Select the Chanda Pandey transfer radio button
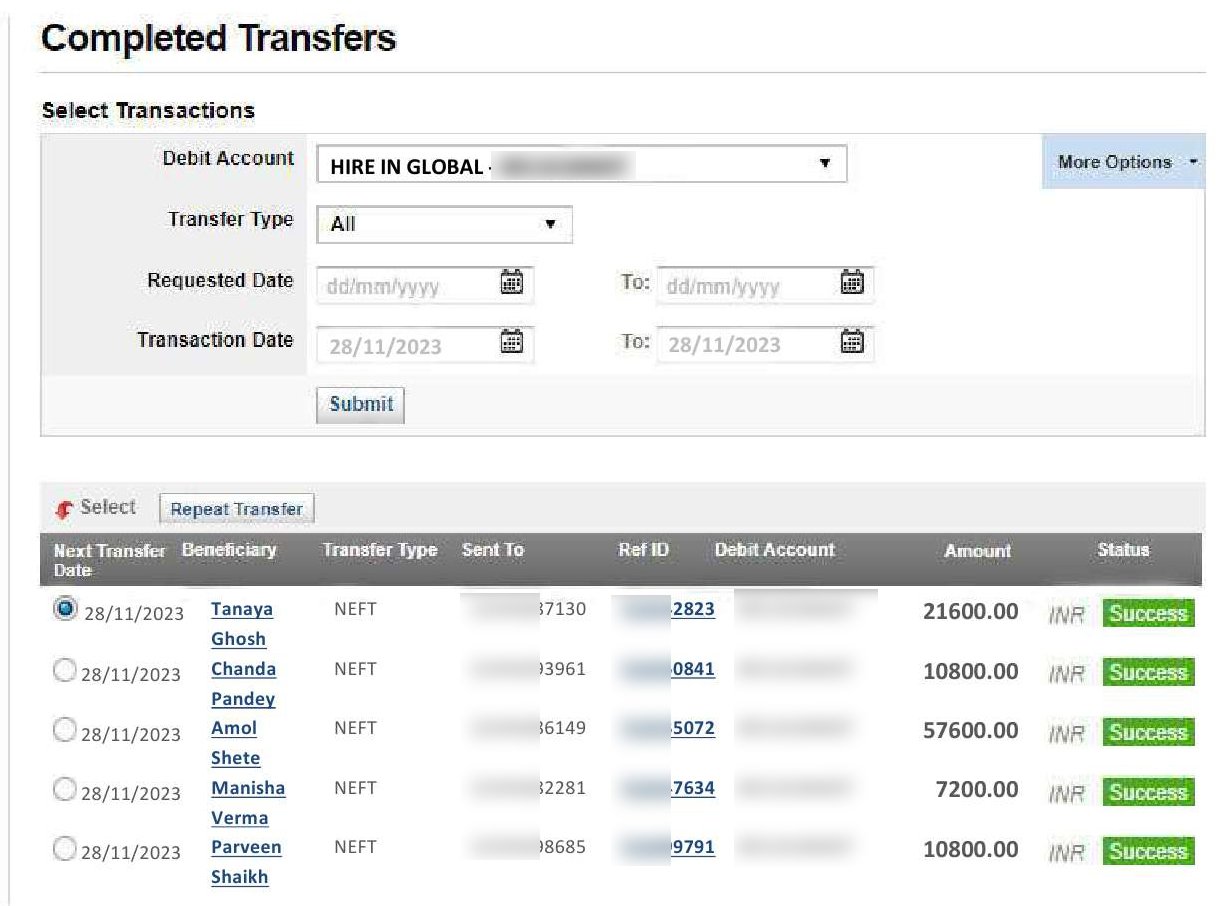 [x=65, y=671]
